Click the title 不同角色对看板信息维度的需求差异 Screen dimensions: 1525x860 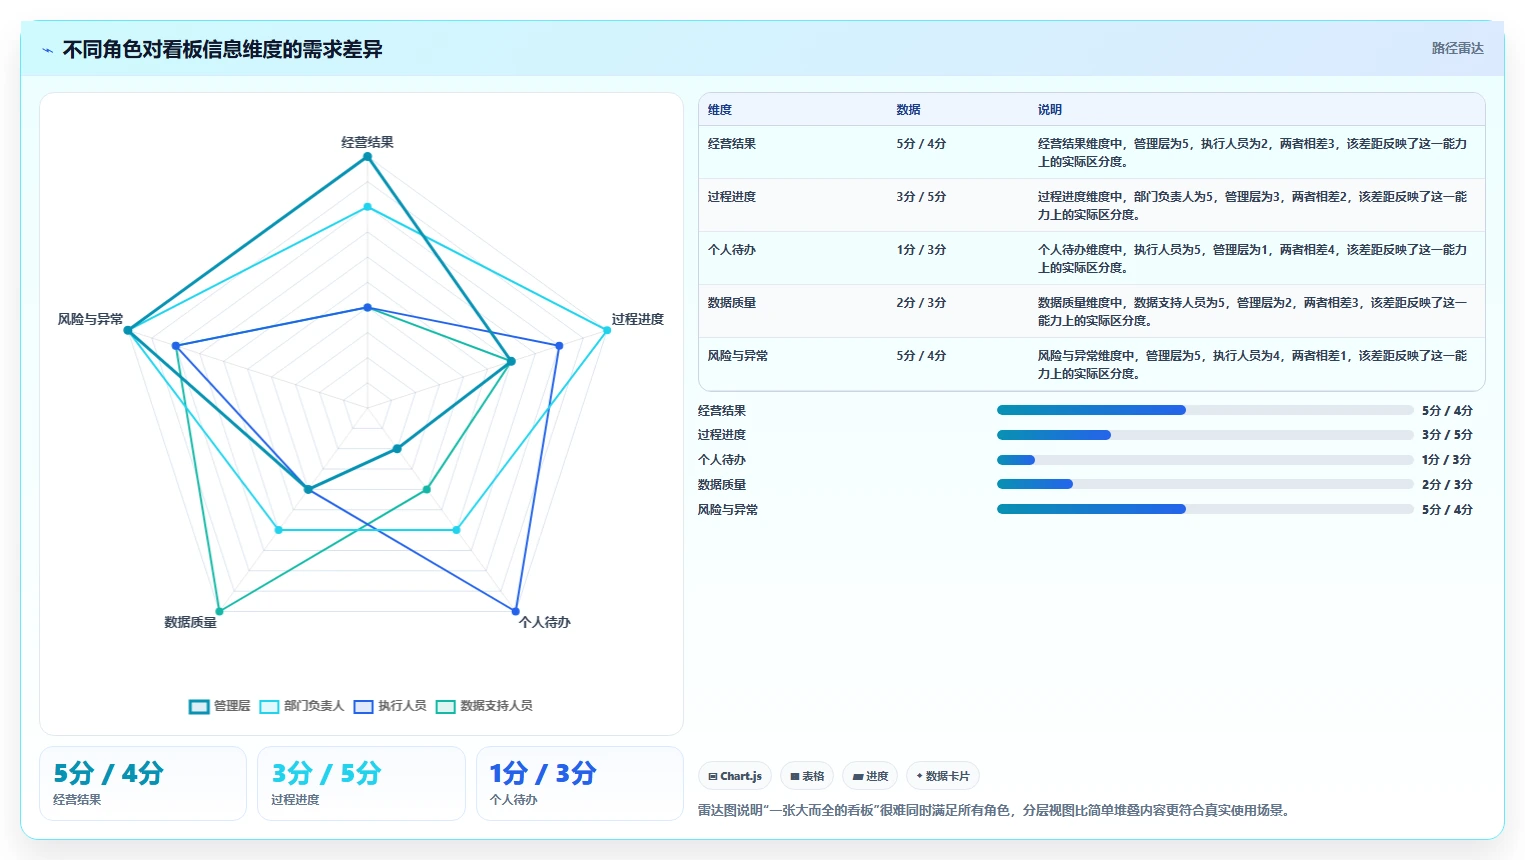coord(222,50)
